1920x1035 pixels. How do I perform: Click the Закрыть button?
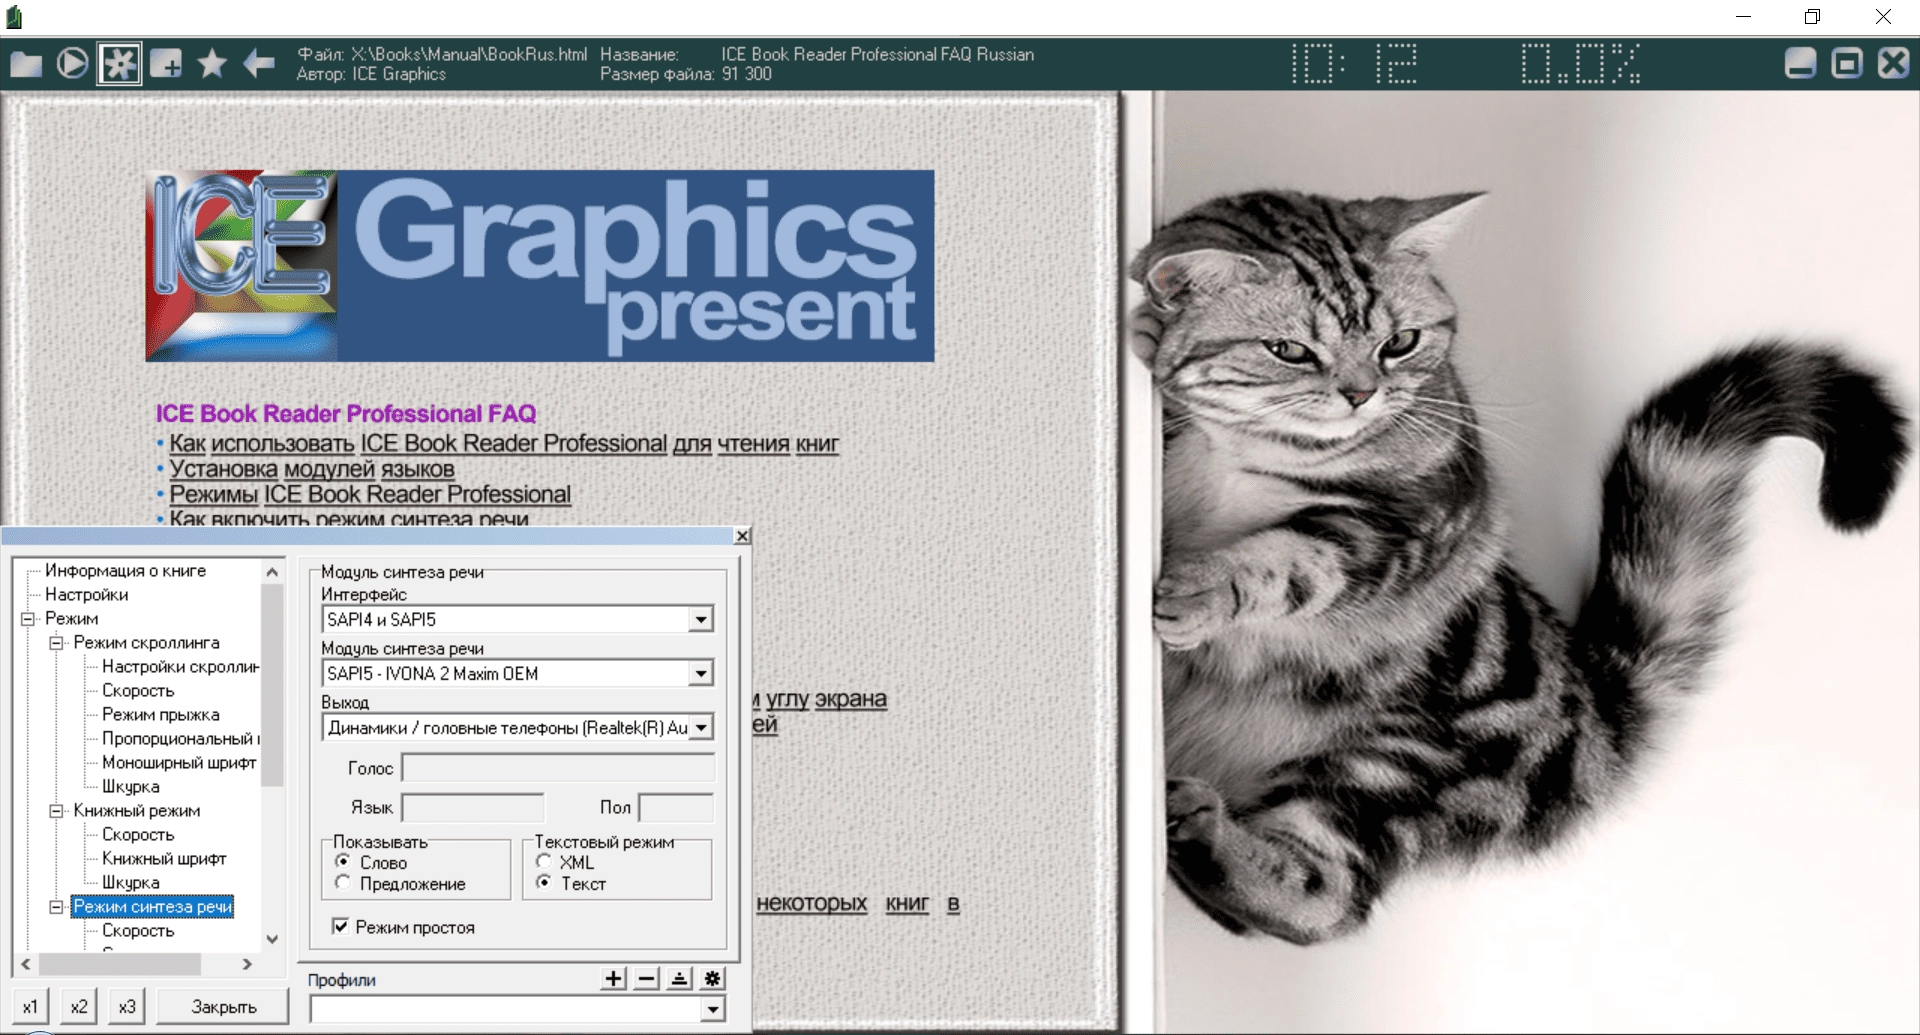[x=223, y=1007]
